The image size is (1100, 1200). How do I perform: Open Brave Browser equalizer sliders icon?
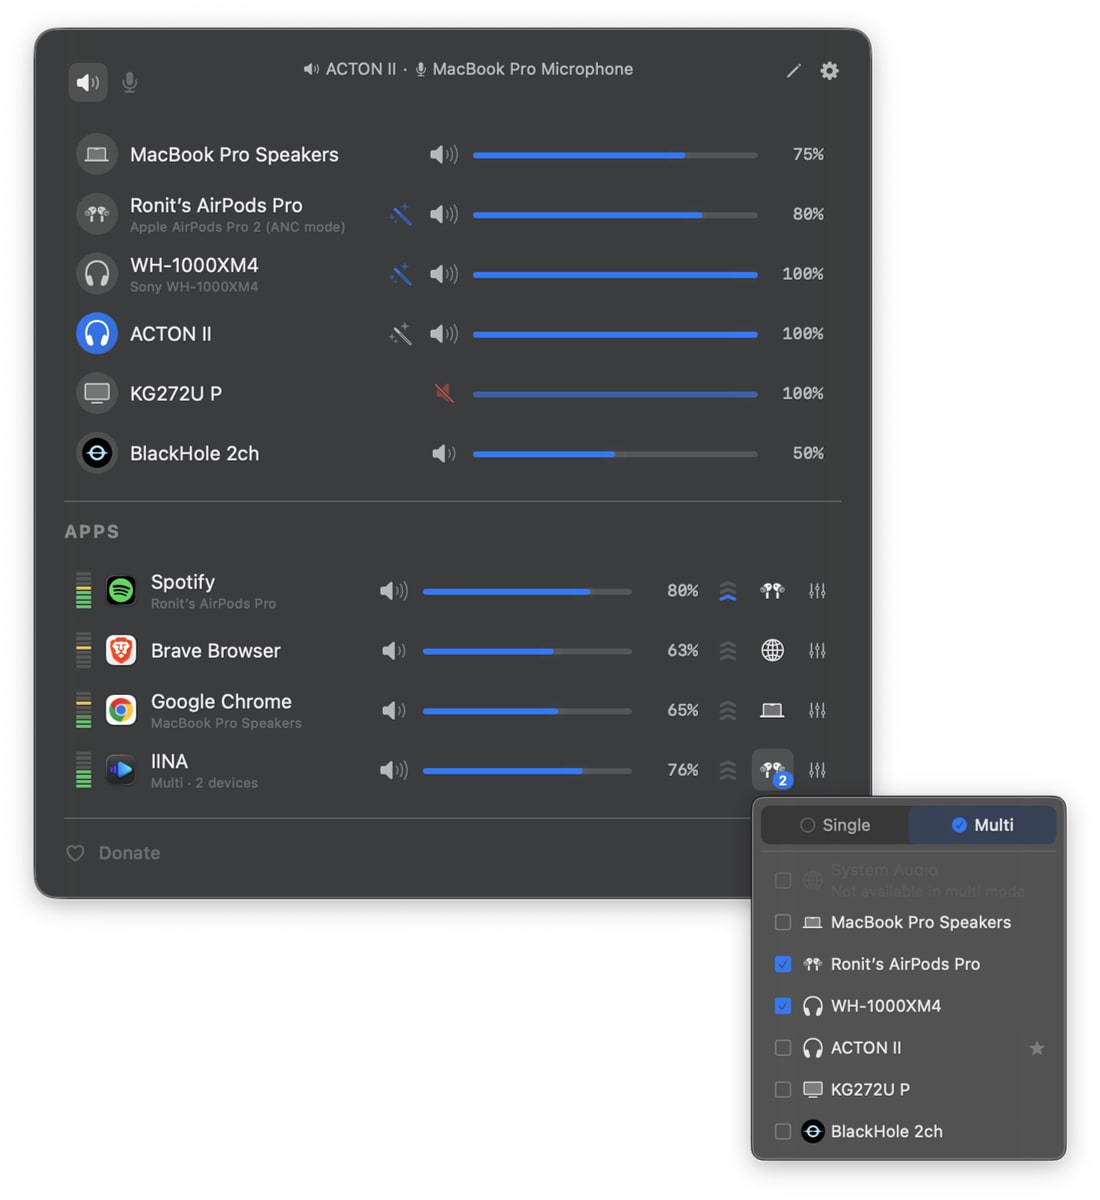817,651
